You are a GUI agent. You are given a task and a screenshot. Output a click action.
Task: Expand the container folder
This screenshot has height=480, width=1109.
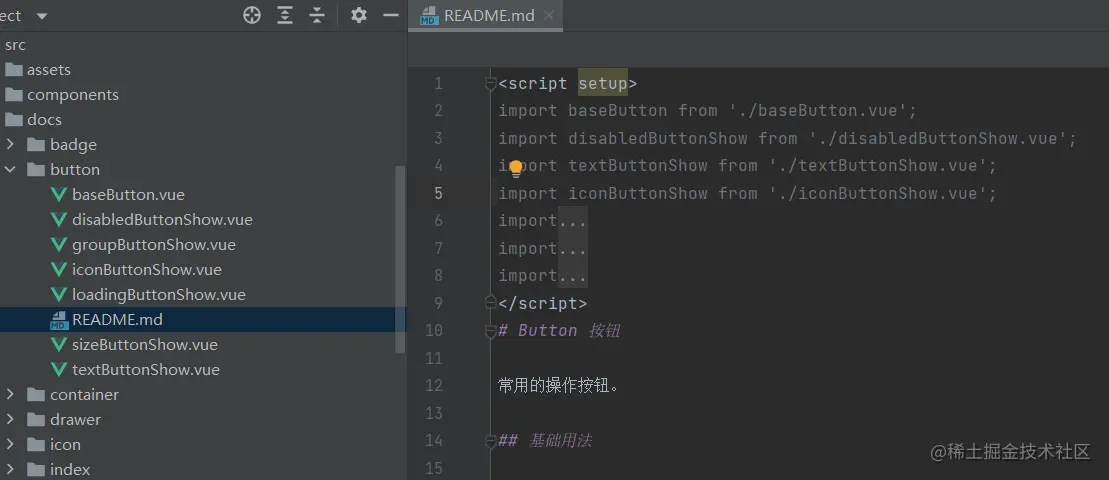10,394
